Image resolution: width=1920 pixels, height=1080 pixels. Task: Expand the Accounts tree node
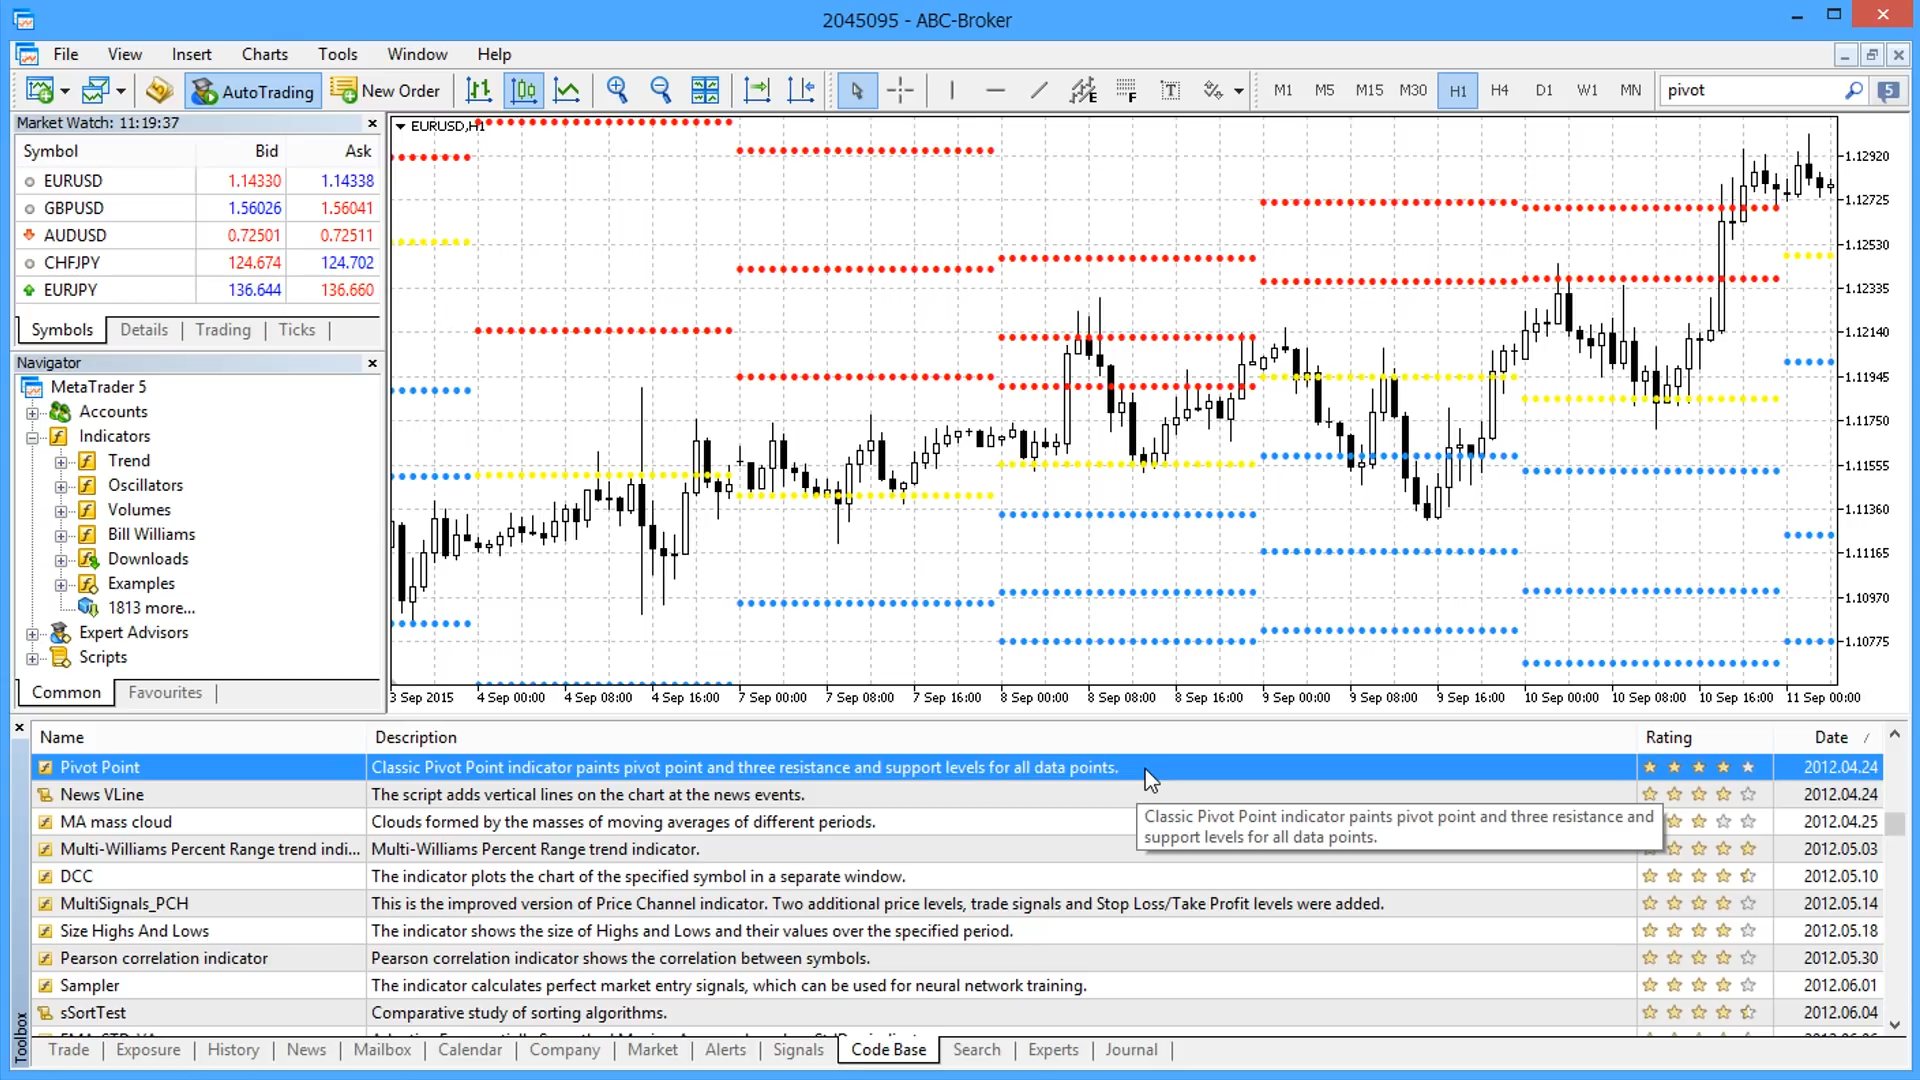tap(32, 413)
